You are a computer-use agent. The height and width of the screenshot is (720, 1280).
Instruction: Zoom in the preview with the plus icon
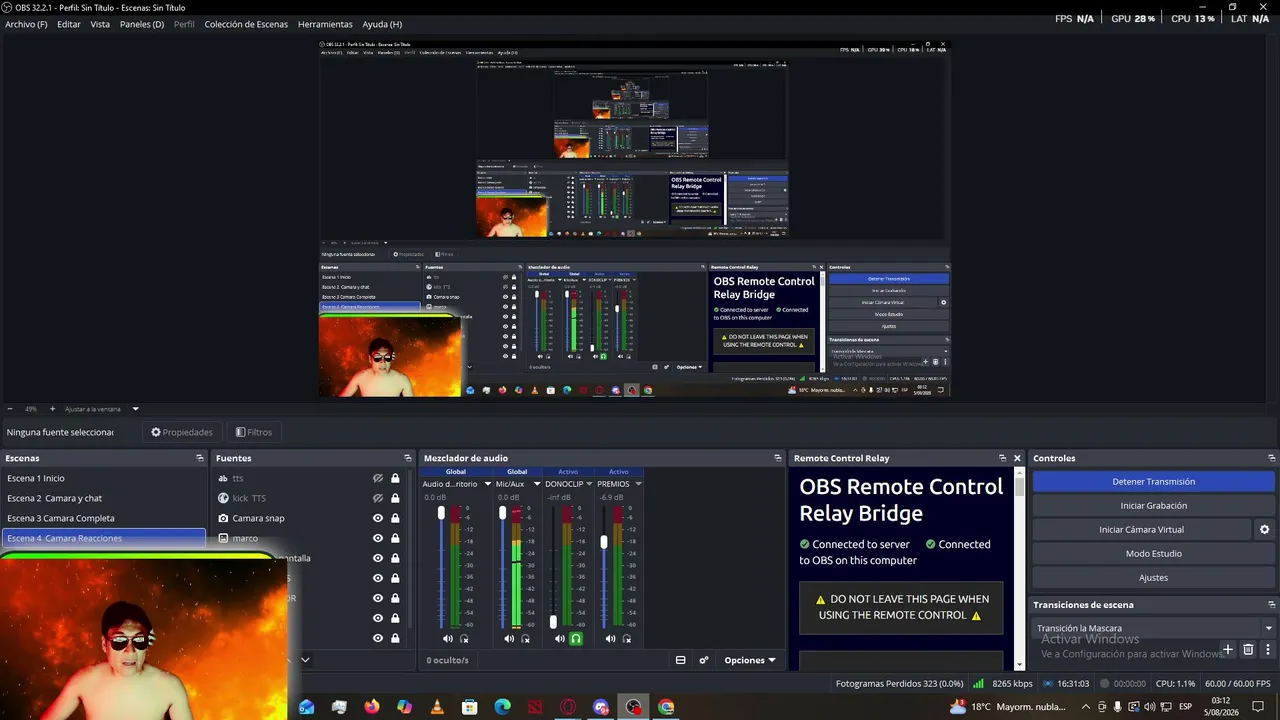(x=53, y=409)
